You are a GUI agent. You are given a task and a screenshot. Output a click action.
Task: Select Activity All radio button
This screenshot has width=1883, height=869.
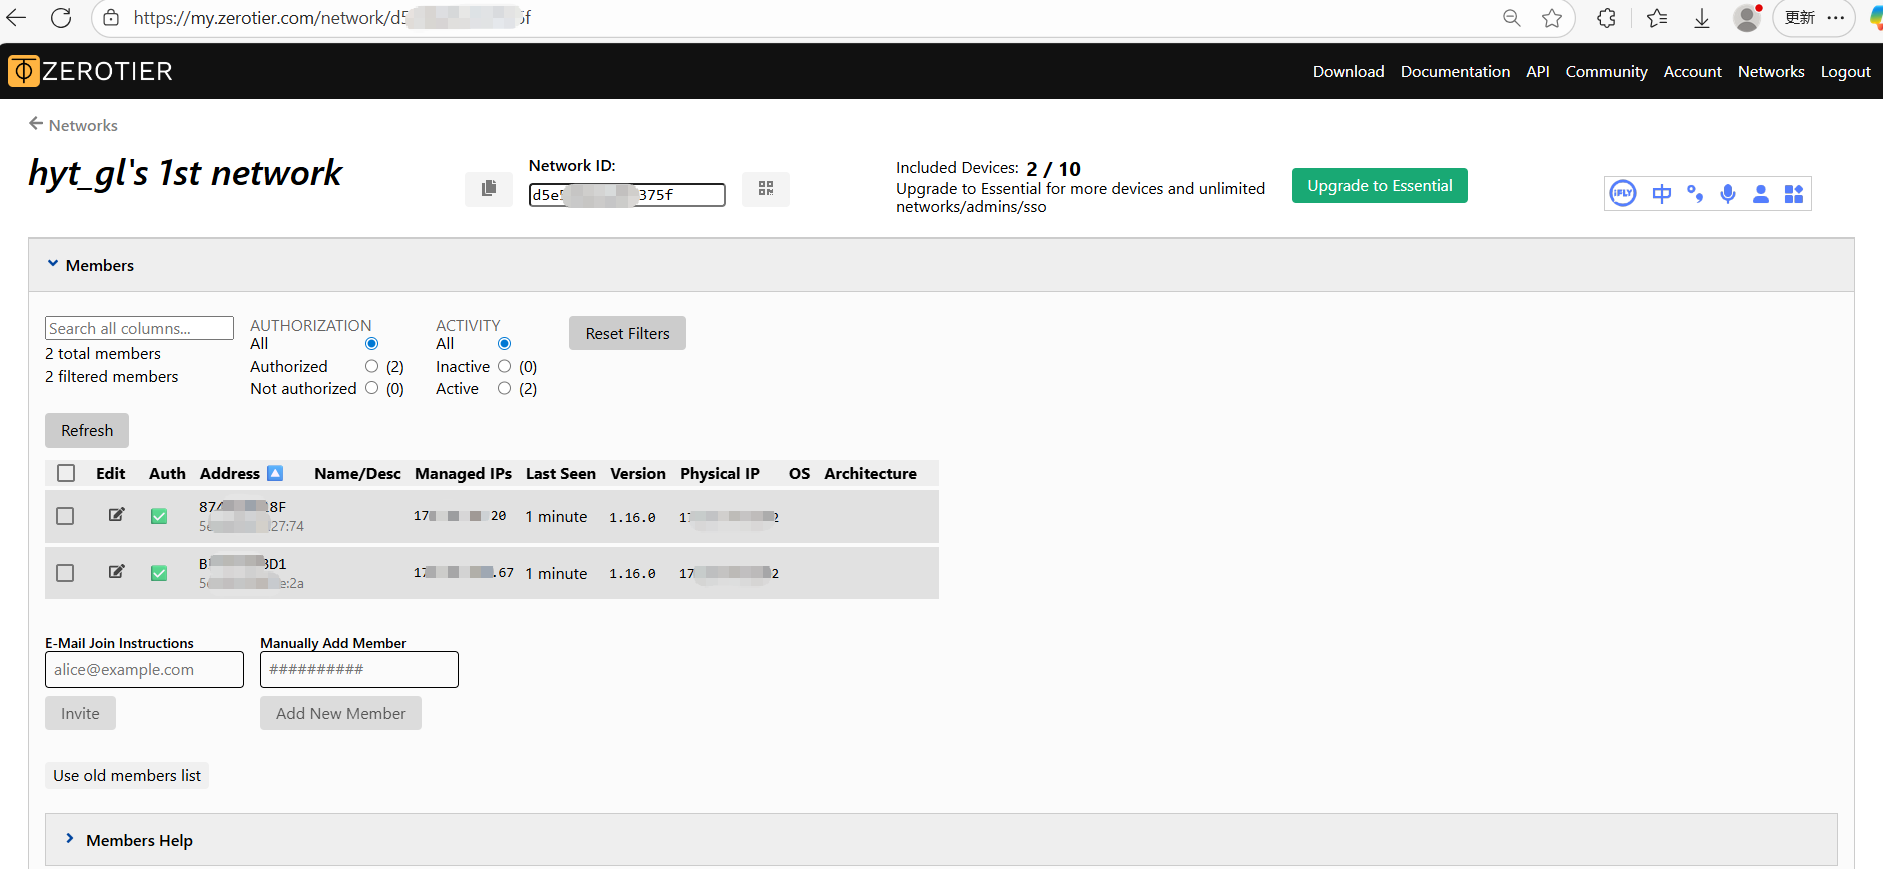[x=504, y=344]
